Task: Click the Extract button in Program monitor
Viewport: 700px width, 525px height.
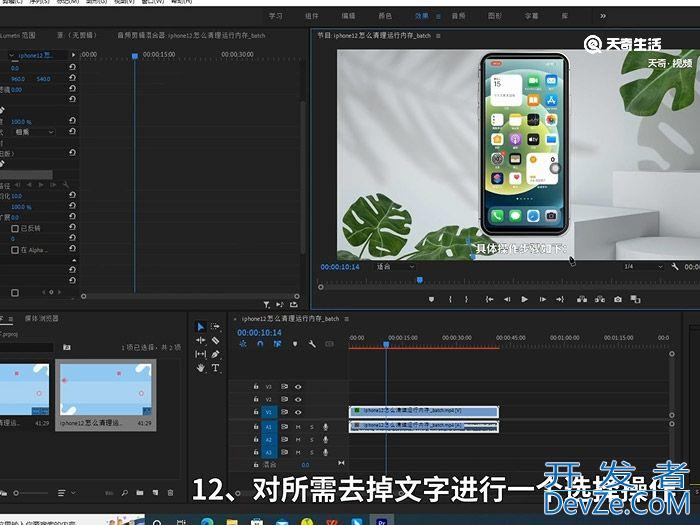Action: (600, 300)
